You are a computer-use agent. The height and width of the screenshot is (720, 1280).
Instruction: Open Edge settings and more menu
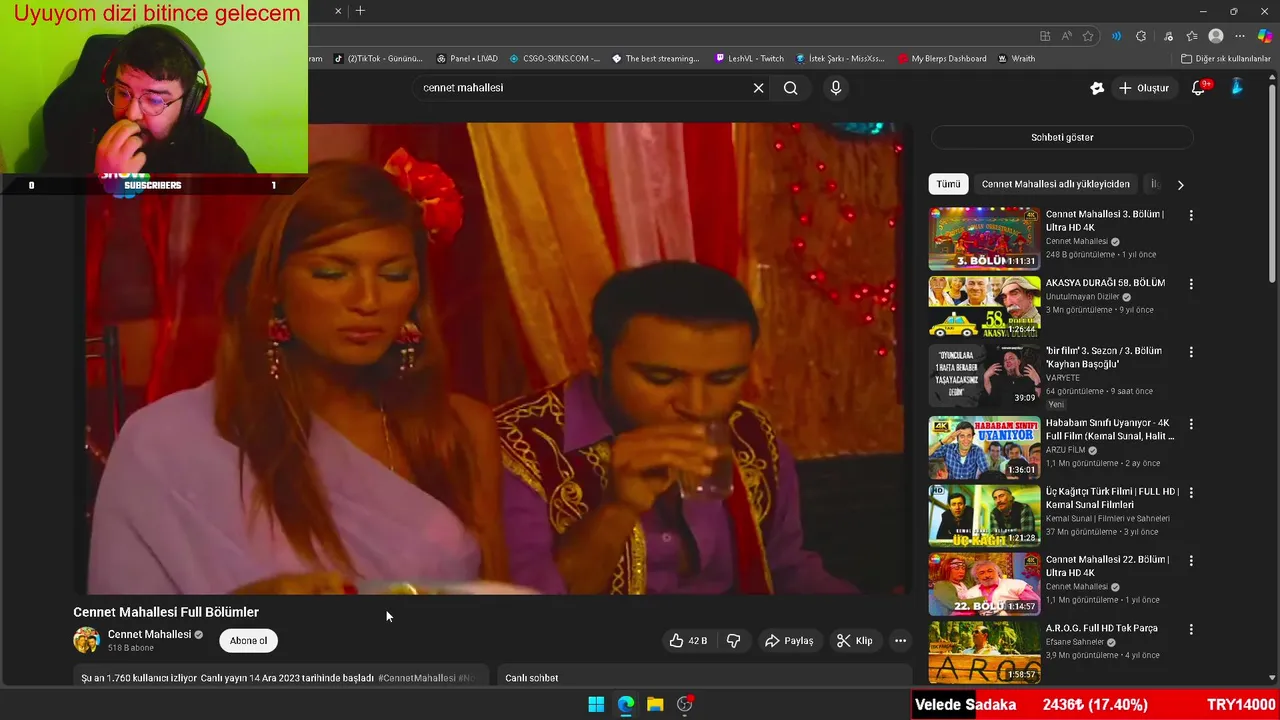click(x=1241, y=36)
